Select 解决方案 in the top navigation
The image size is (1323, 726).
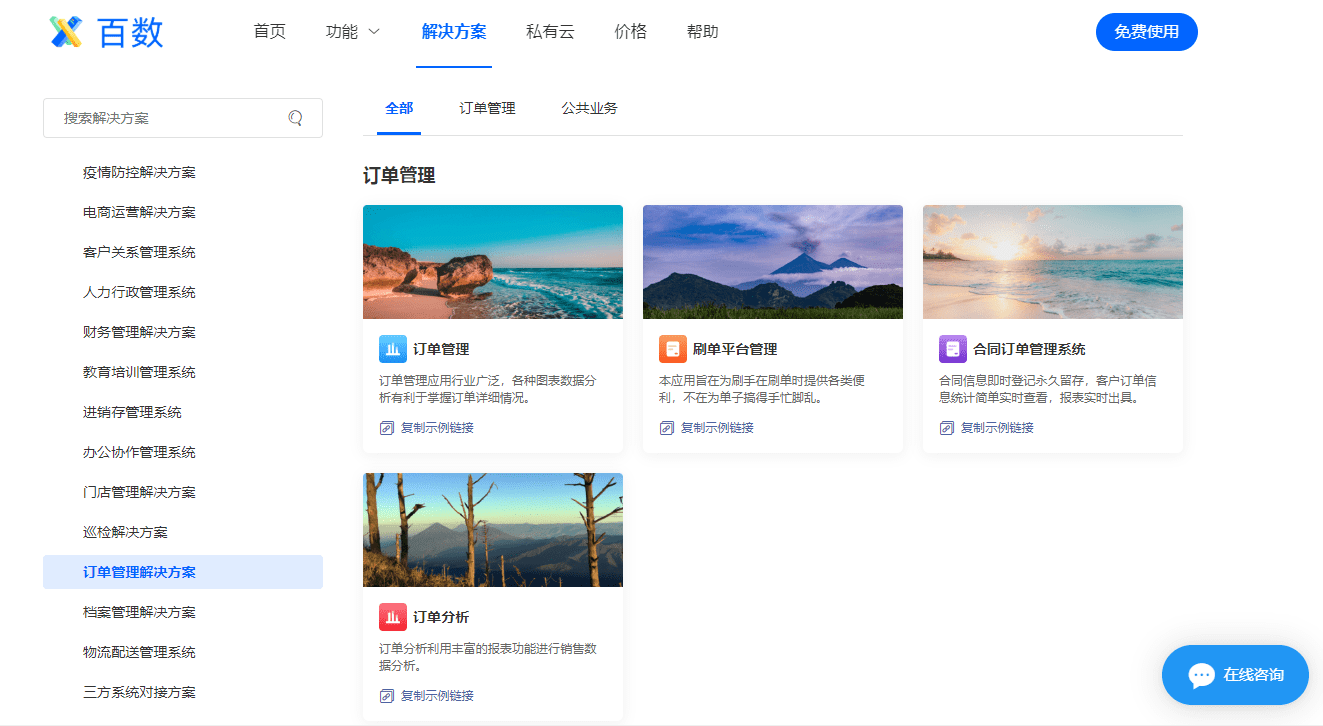tap(454, 32)
